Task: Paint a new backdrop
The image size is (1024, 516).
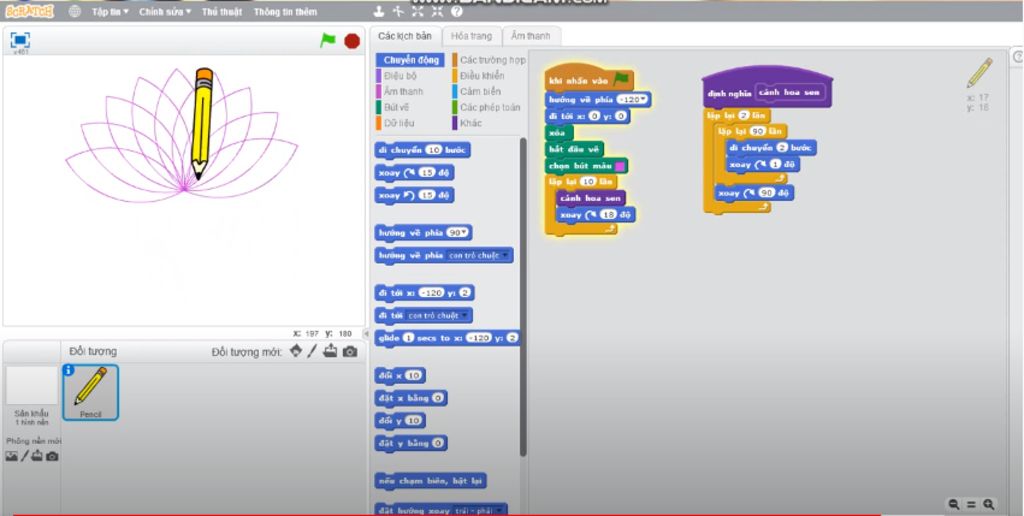Action: click(25, 456)
